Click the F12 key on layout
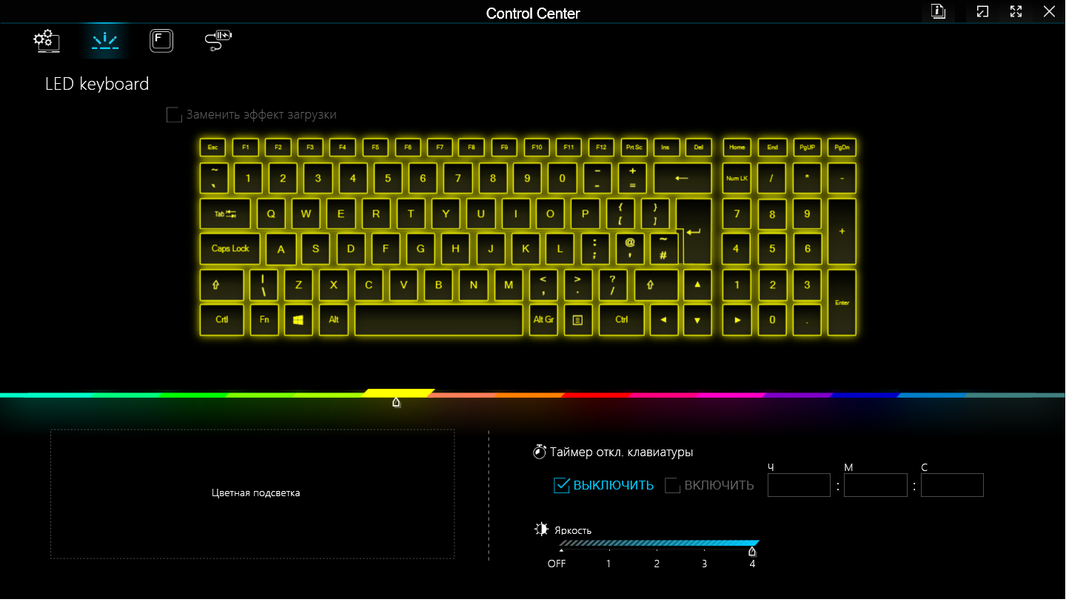The image size is (1066, 600). coord(601,147)
